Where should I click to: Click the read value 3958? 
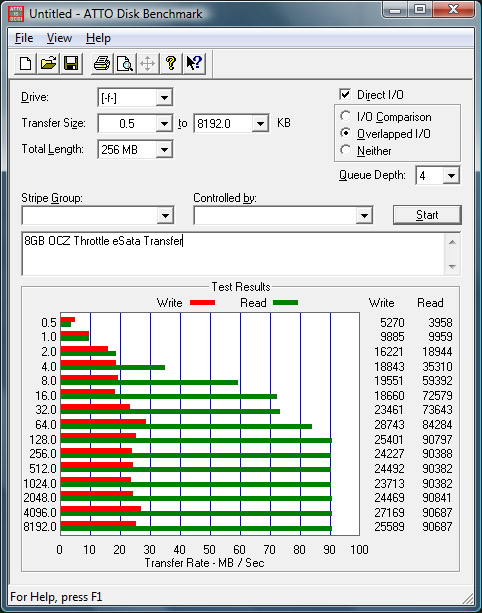440,323
